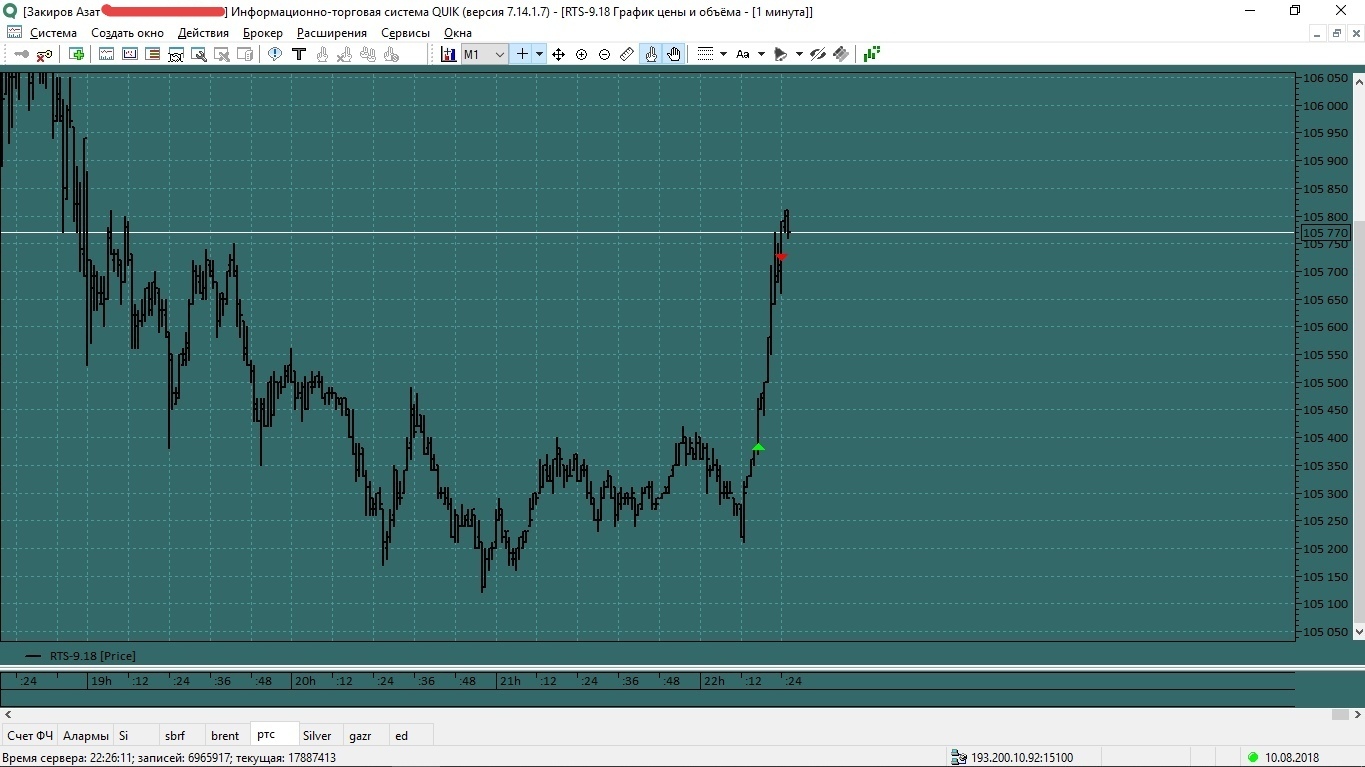Expand the crosshair tool dropdown arrow
1365x767 pixels.
(x=539, y=54)
